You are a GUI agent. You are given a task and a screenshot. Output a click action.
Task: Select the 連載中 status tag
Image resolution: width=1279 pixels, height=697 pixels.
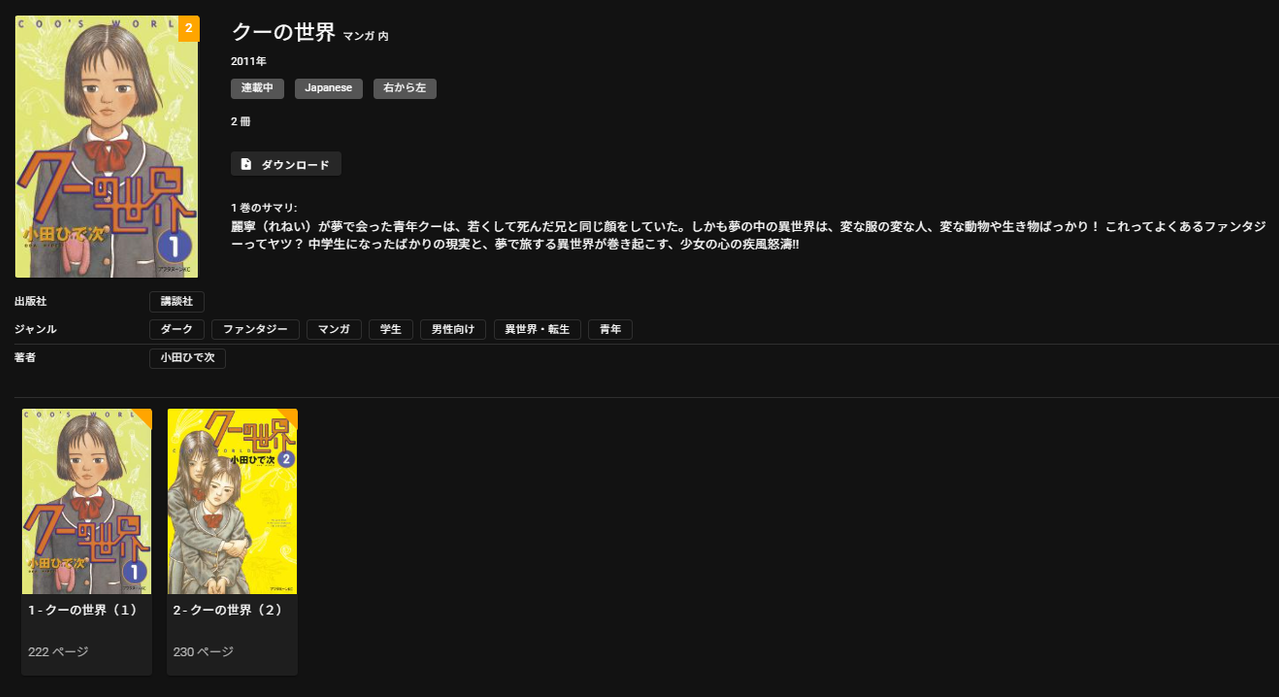click(x=257, y=88)
